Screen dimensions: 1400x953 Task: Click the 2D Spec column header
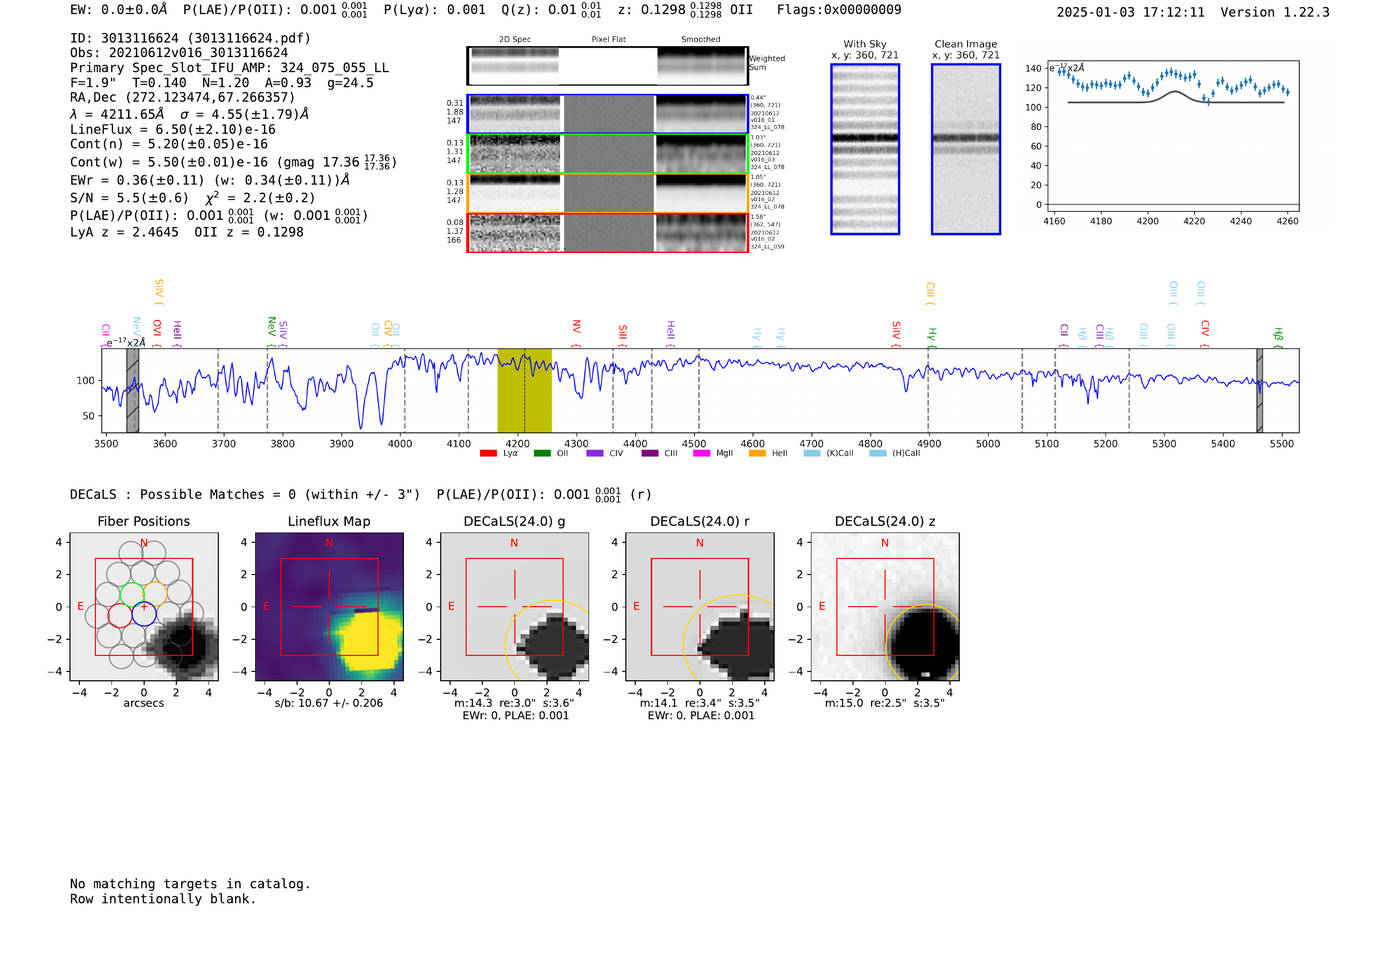click(515, 40)
